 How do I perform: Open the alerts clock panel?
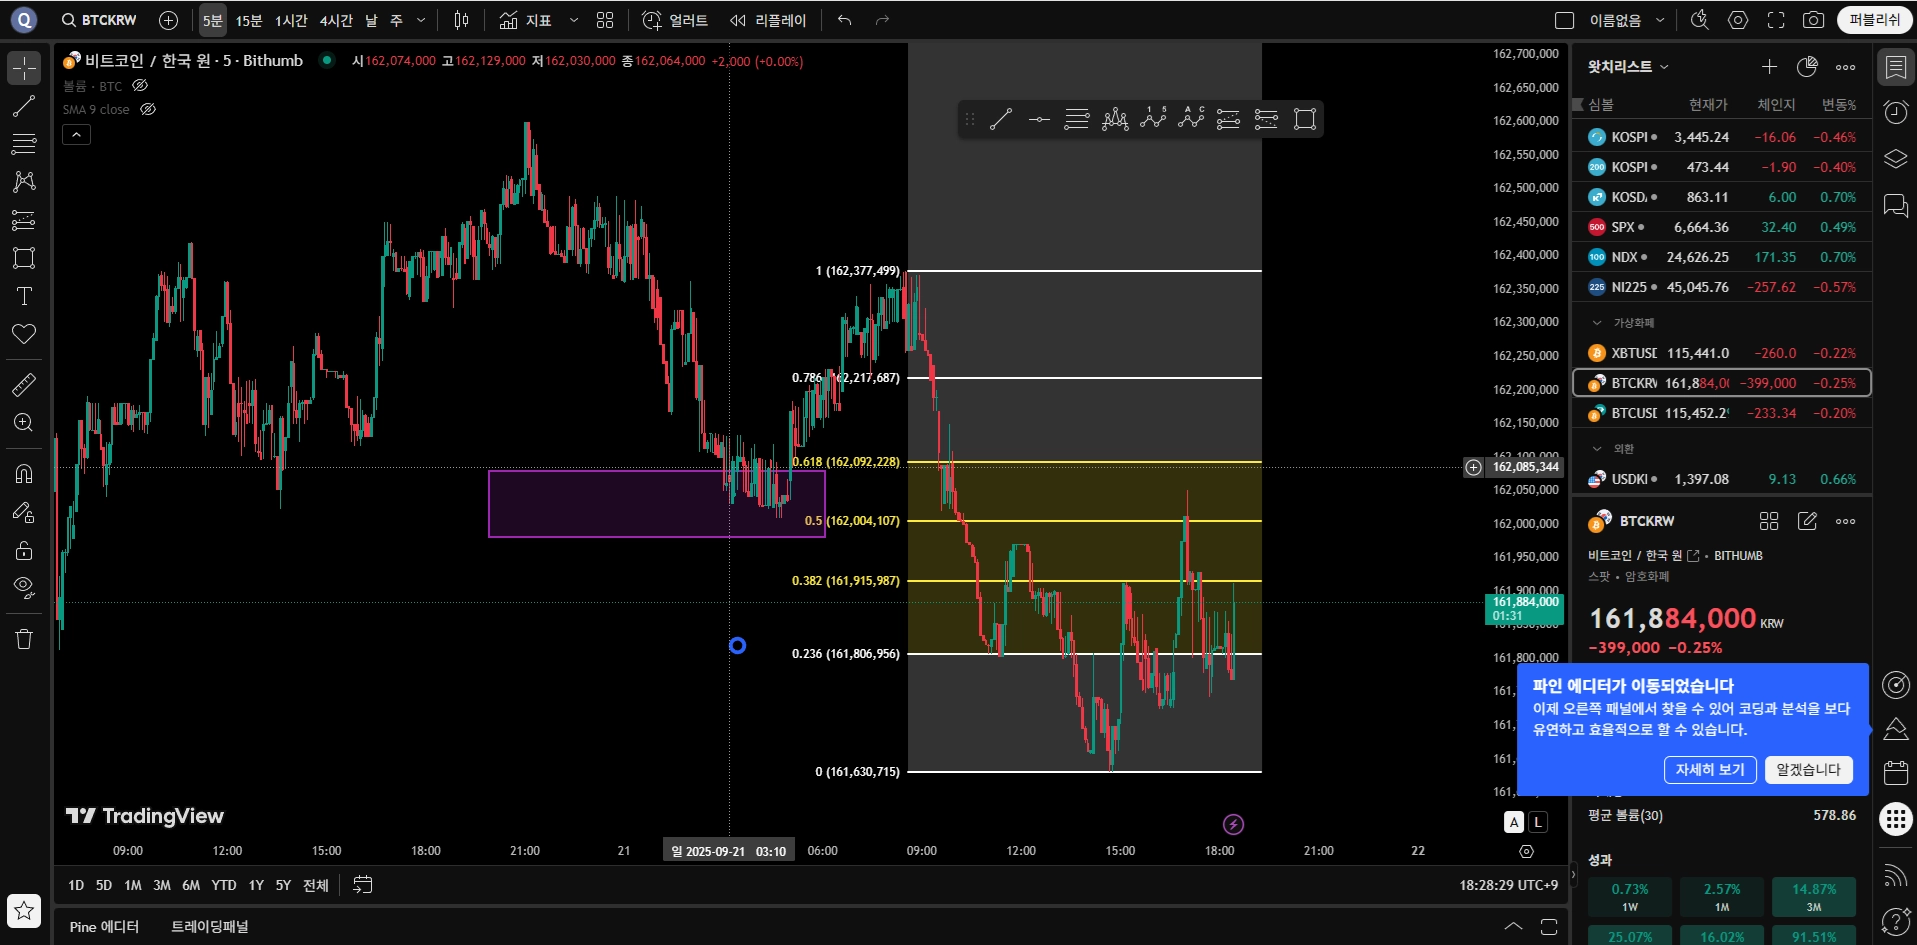[x=1895, y=112]
